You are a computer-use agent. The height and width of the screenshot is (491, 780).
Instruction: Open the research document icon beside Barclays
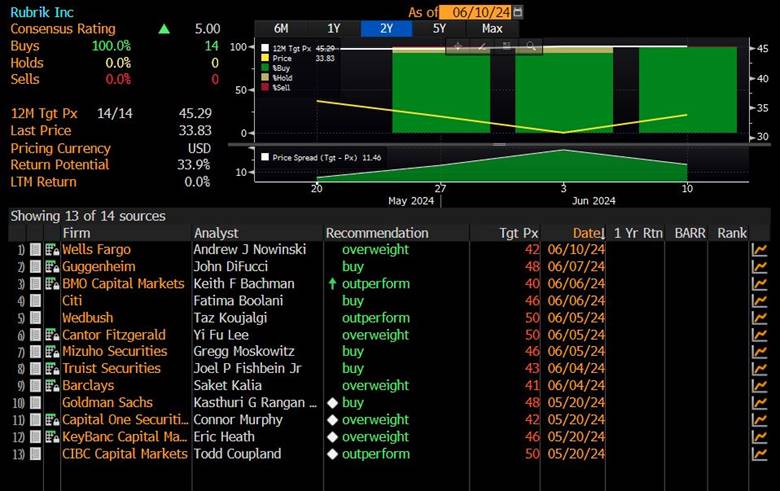click(x=52, y=386)
